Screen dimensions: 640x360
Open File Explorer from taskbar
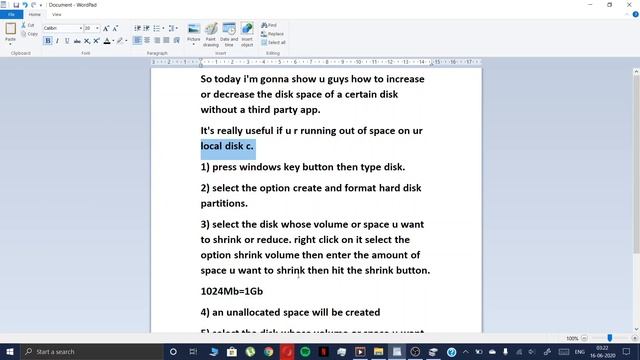tap(378, 351)
